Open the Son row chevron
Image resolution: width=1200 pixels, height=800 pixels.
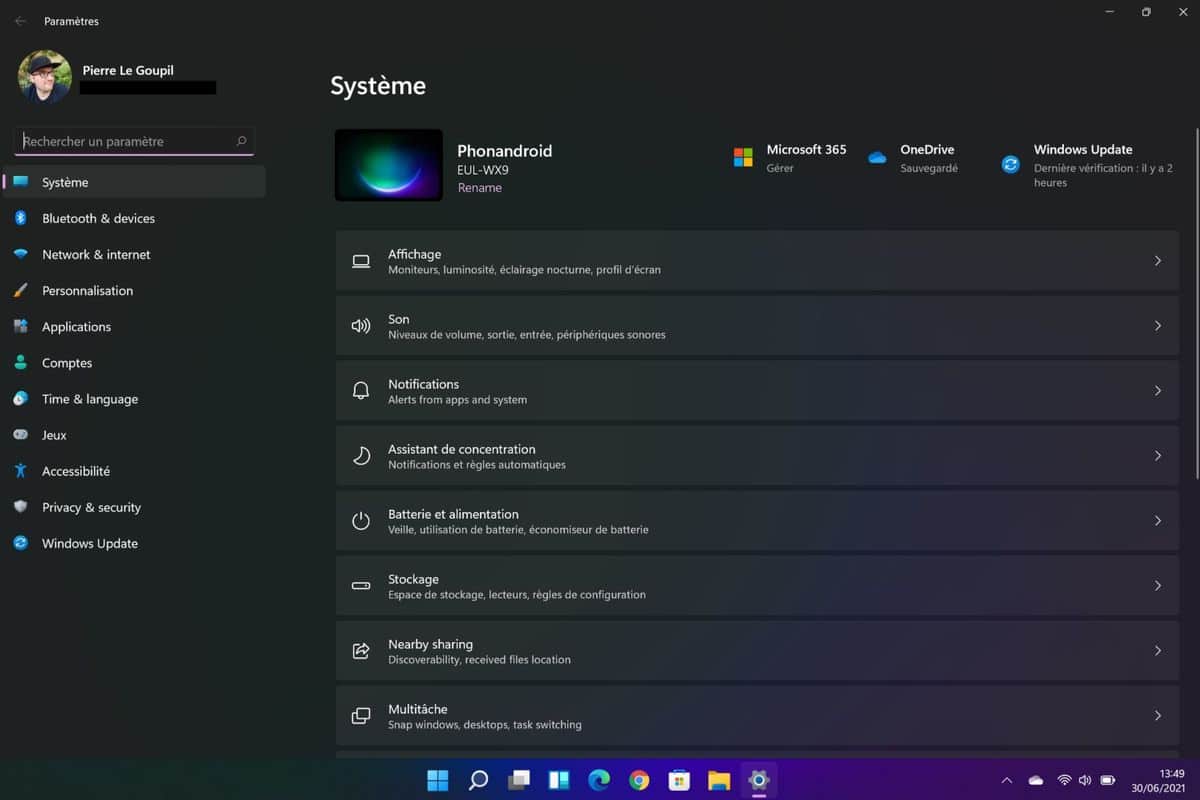pyautogui.click(x=1158, y=326)
